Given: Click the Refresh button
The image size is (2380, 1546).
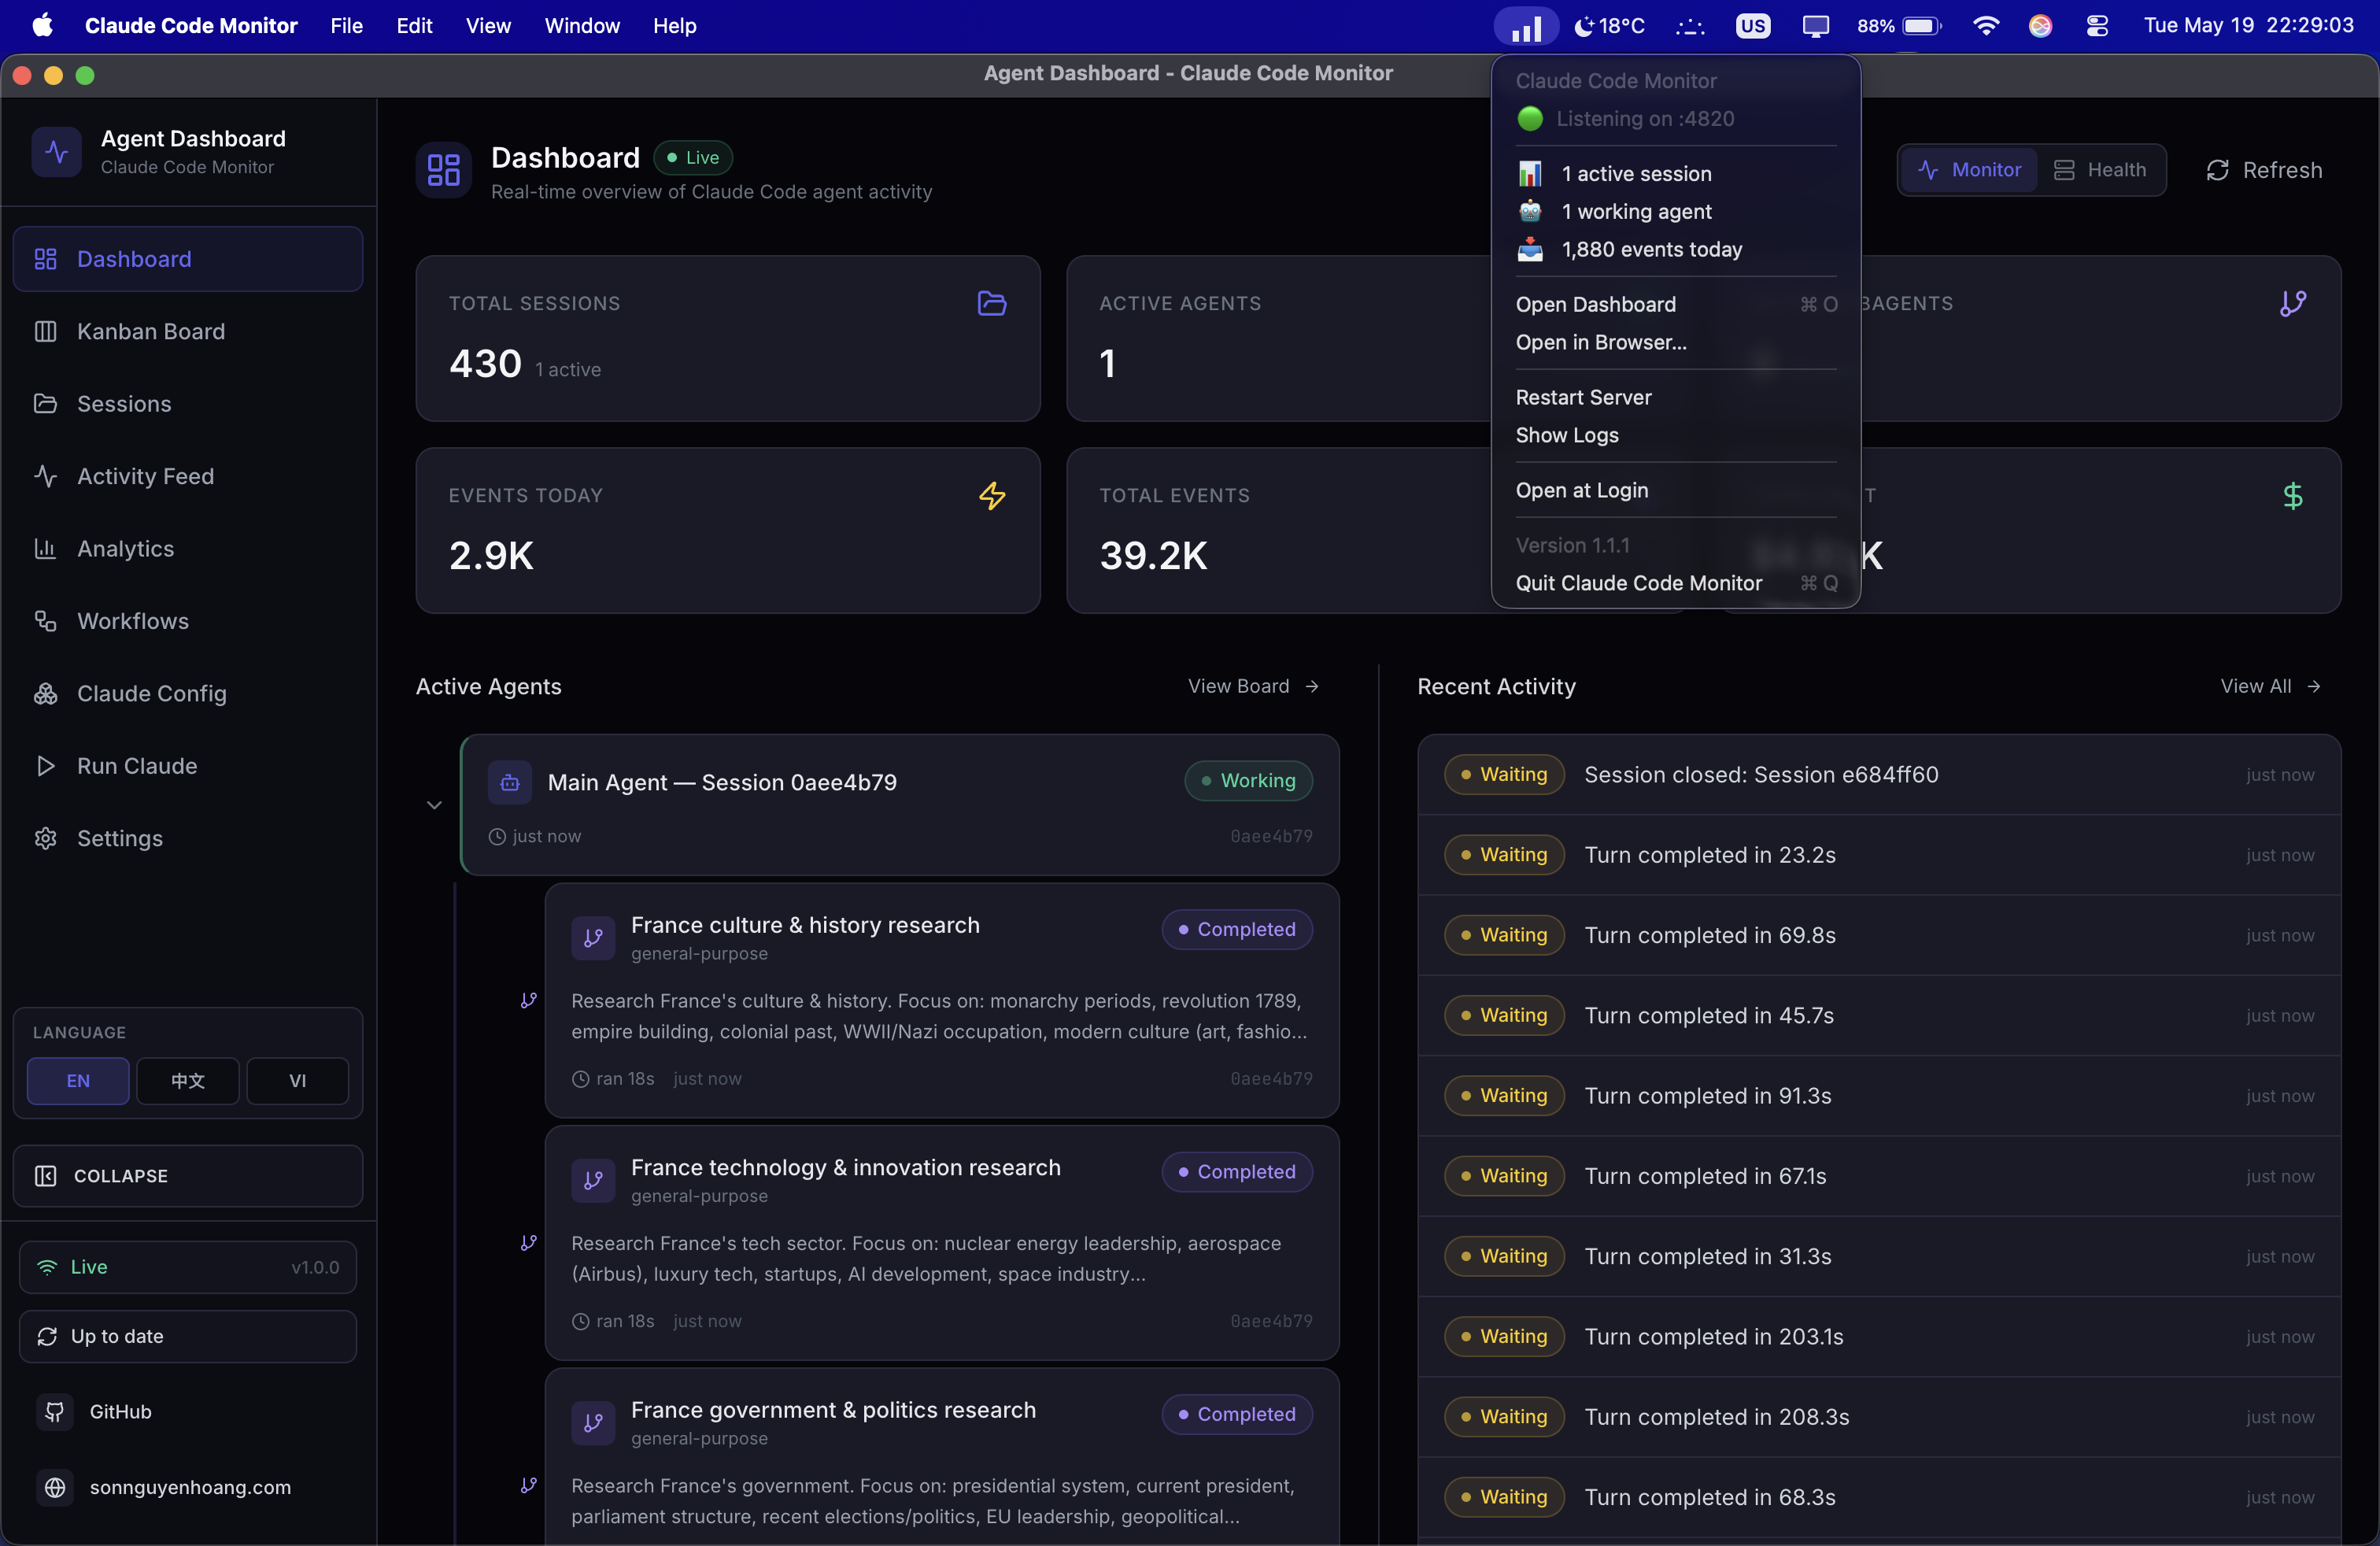Looking at the screenshot, I should [2265, 170].
